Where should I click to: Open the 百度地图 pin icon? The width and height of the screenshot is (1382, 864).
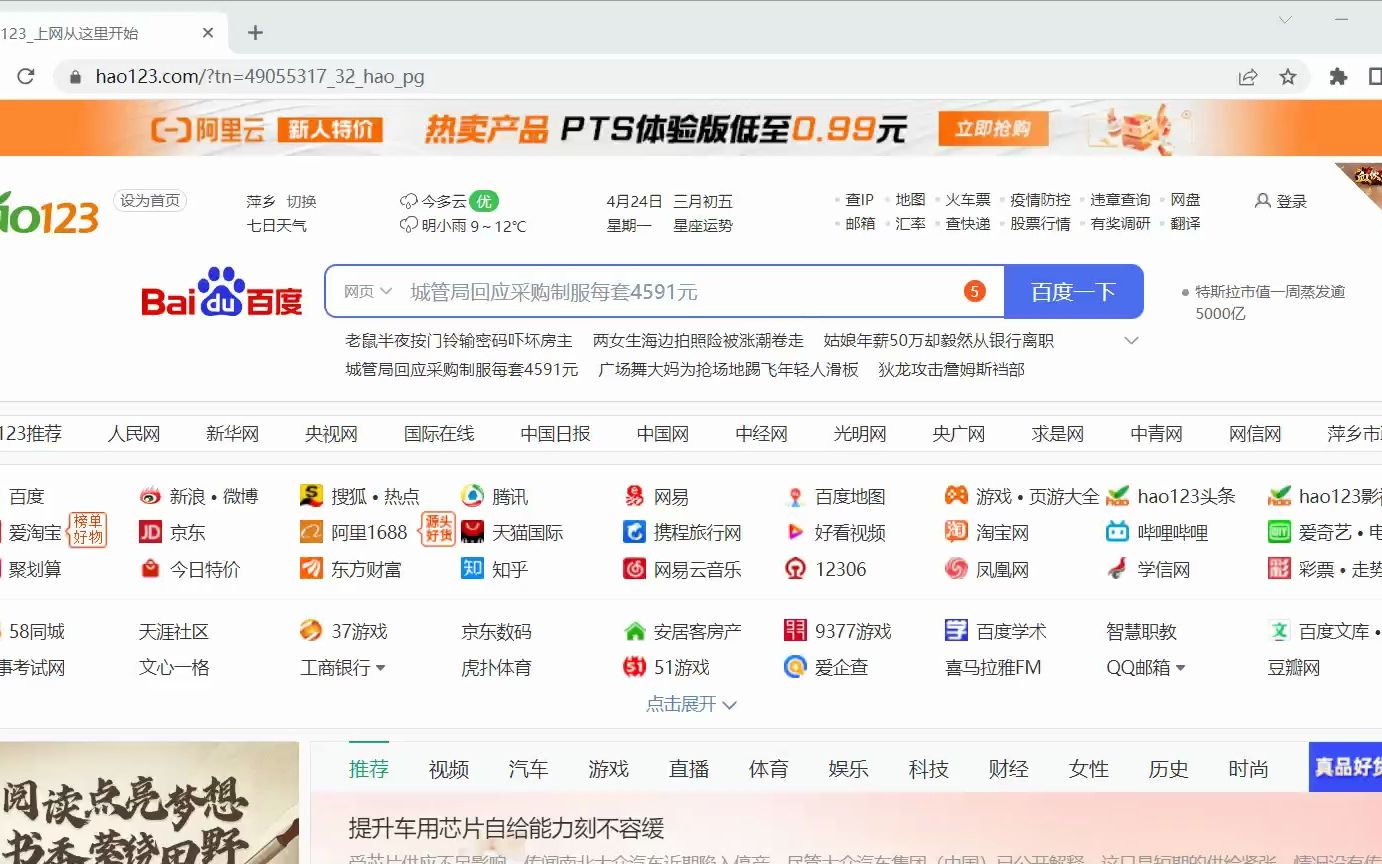[x=795, y=496]
